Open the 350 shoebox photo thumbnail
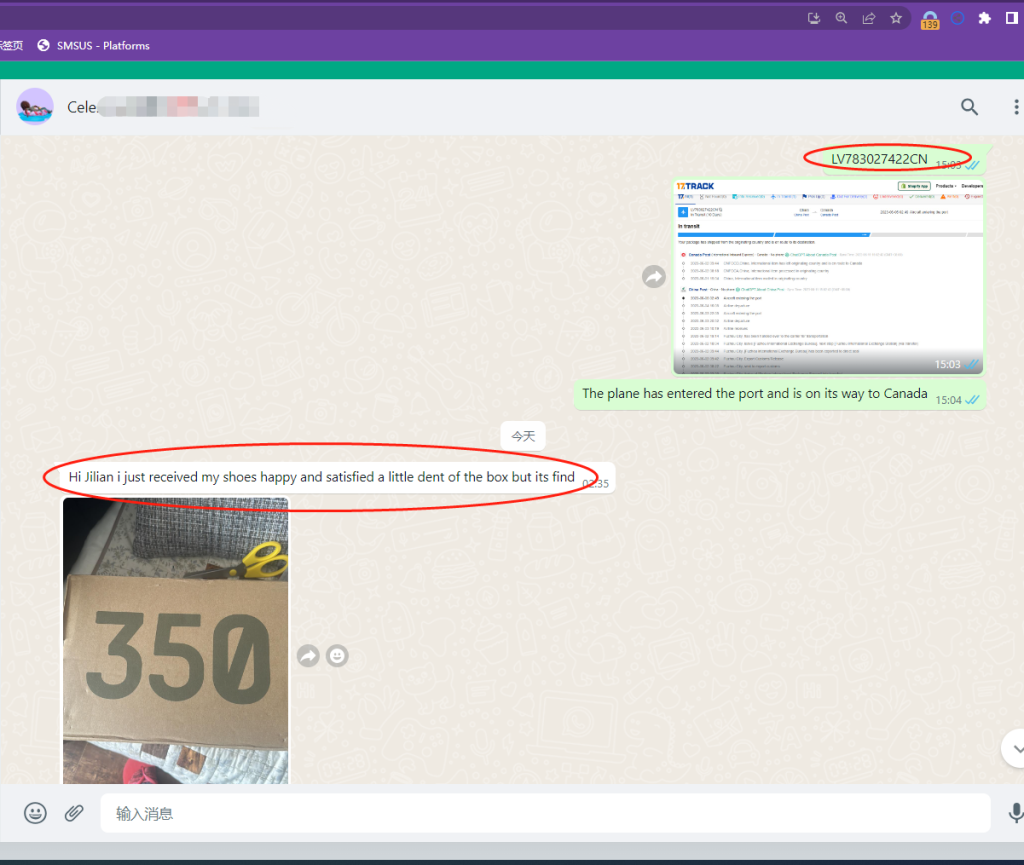The height and width of the screenshot is (865, 1024). tap(176, 640)
